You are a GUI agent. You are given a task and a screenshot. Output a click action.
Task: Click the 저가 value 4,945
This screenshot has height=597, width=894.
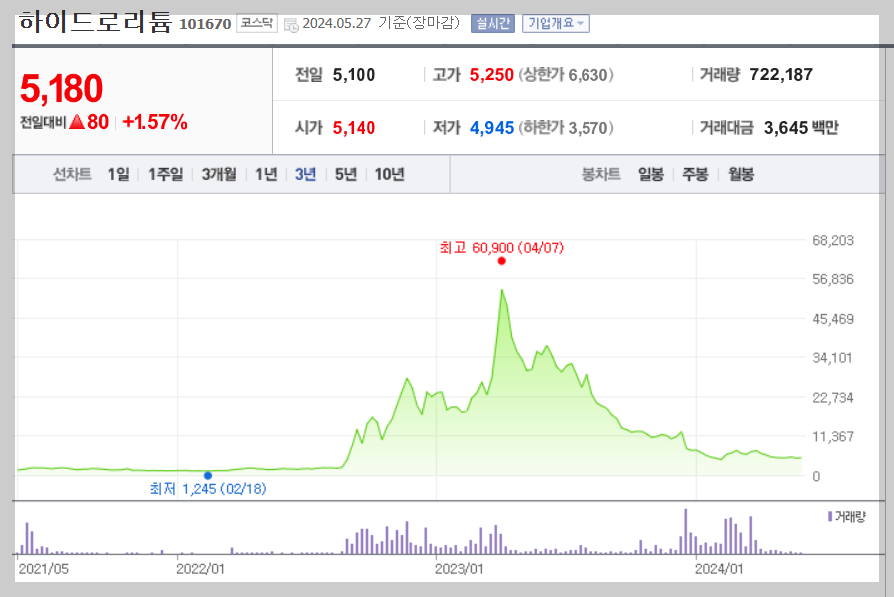click(492, 128)
